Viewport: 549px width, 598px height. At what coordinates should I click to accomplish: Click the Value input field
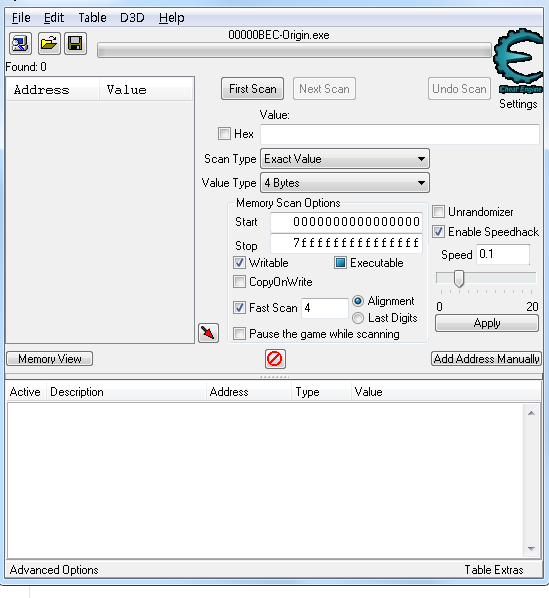point(400,134)
